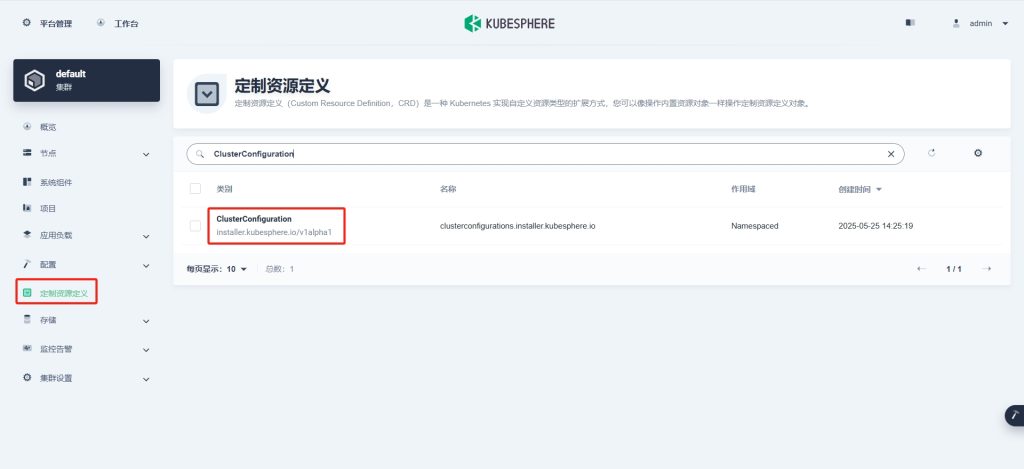Click the projects icon beside 项目

(x=27, y=208)
